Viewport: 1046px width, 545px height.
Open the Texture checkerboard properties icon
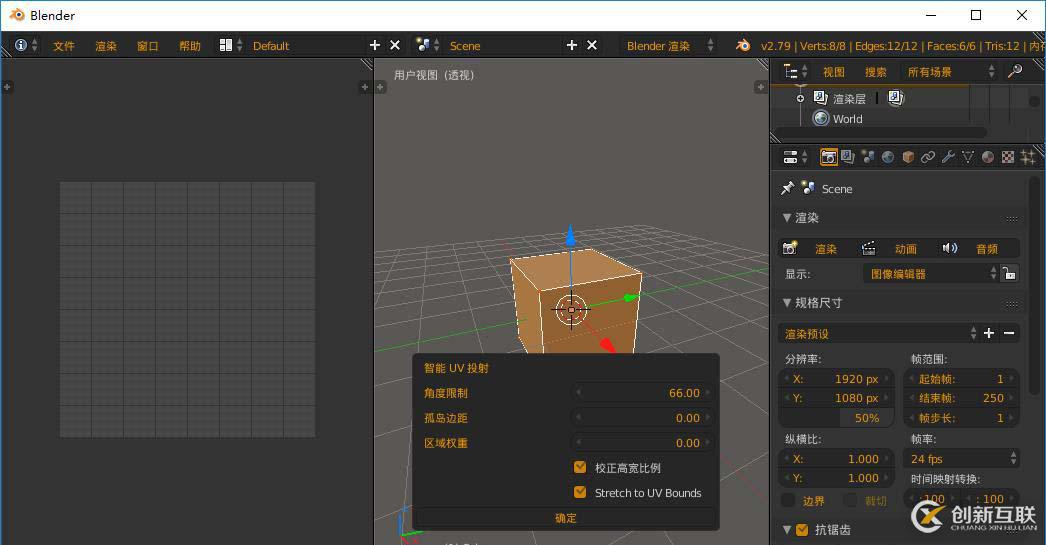point(1007,157)
